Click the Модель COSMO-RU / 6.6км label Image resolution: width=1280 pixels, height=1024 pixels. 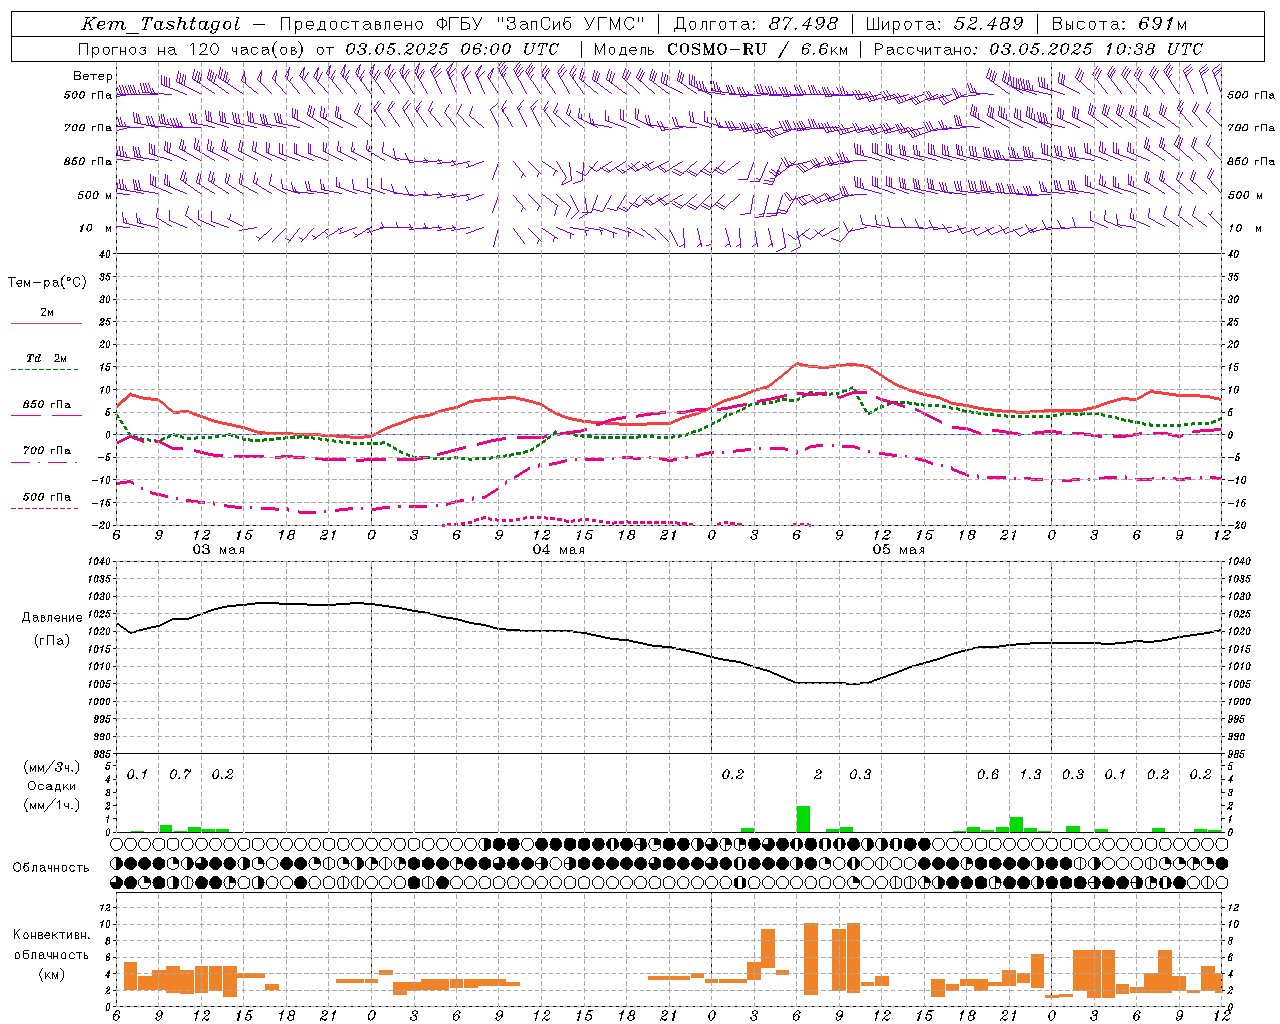point(721,48)
